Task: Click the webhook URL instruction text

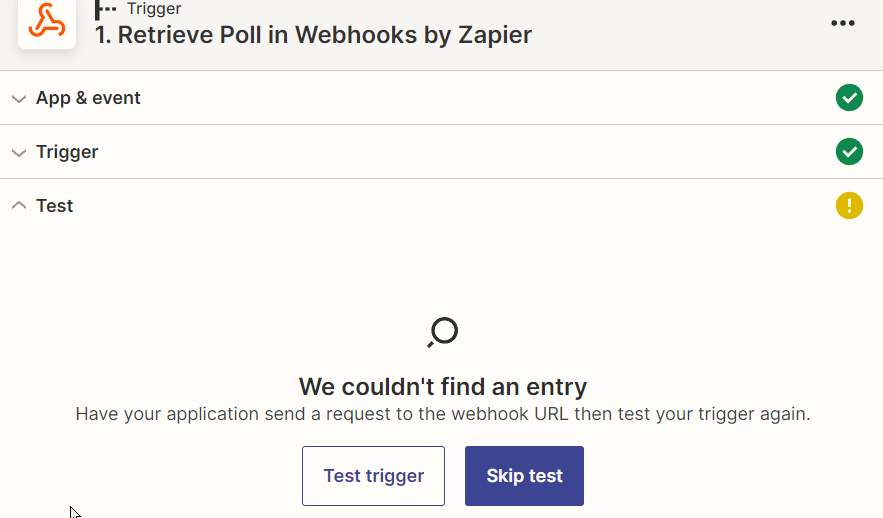Action: (443, 414)
